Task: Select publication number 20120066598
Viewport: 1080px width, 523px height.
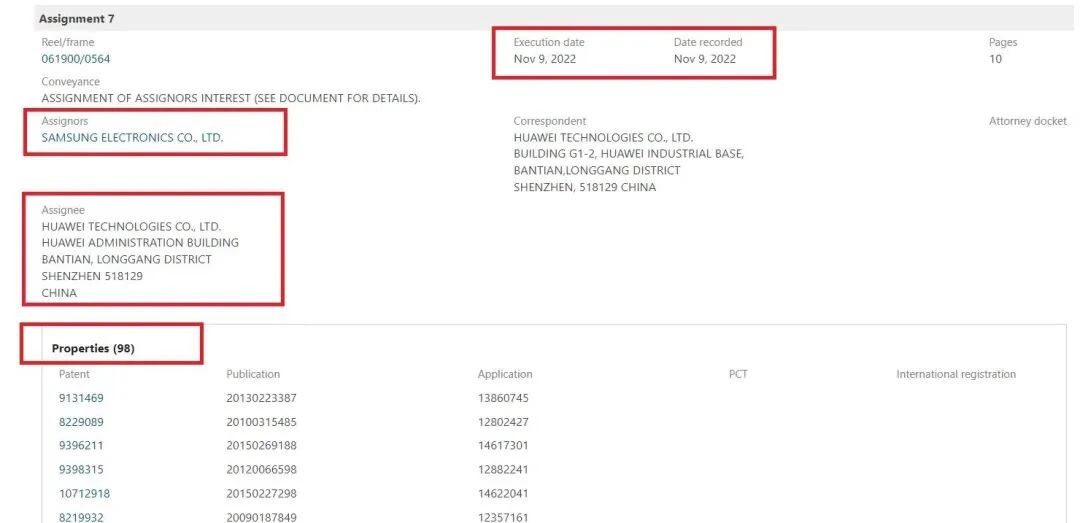Action: (261, 470)
